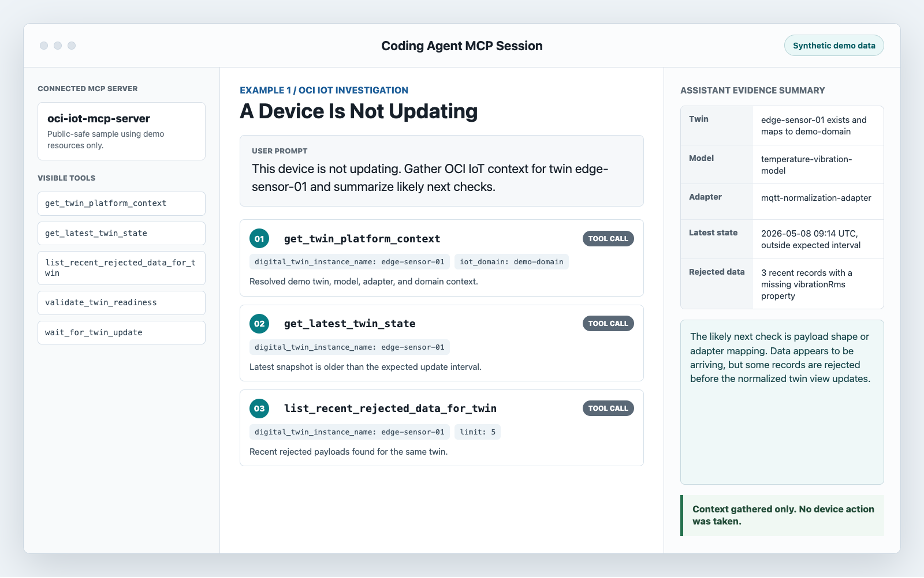This screenshot has height=578, width=924.
Task: Select get_twin_platform_context in visible tools
Action: point(121,203)
